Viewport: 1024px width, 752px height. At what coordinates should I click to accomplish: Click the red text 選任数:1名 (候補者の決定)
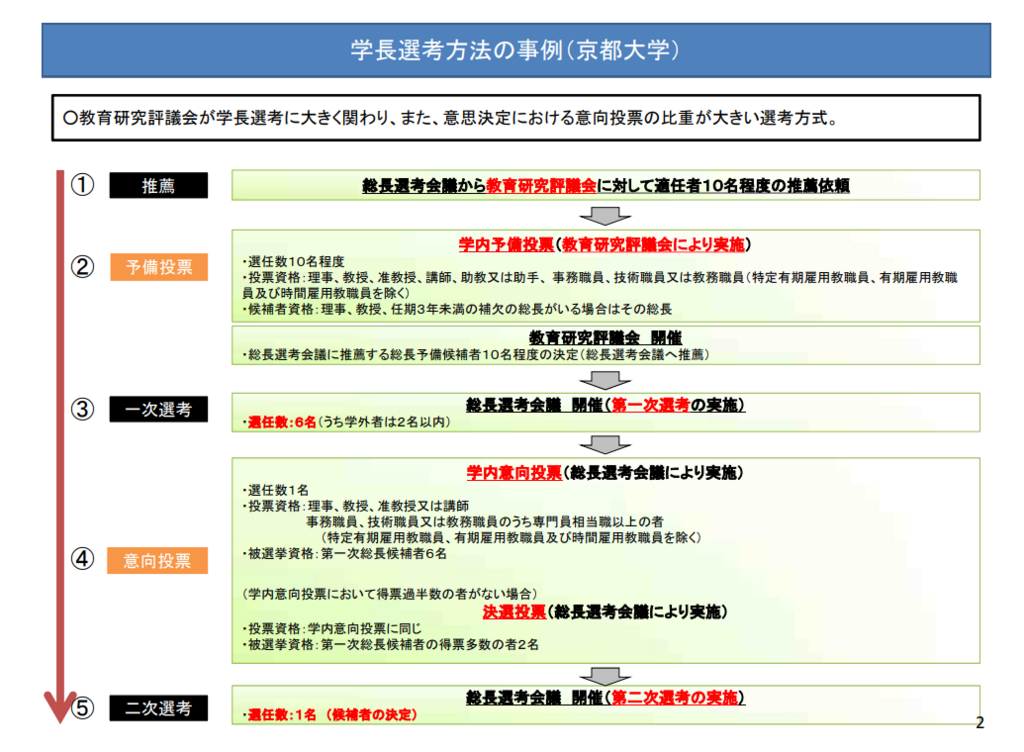pyautogui.click(x=331, y=715)
